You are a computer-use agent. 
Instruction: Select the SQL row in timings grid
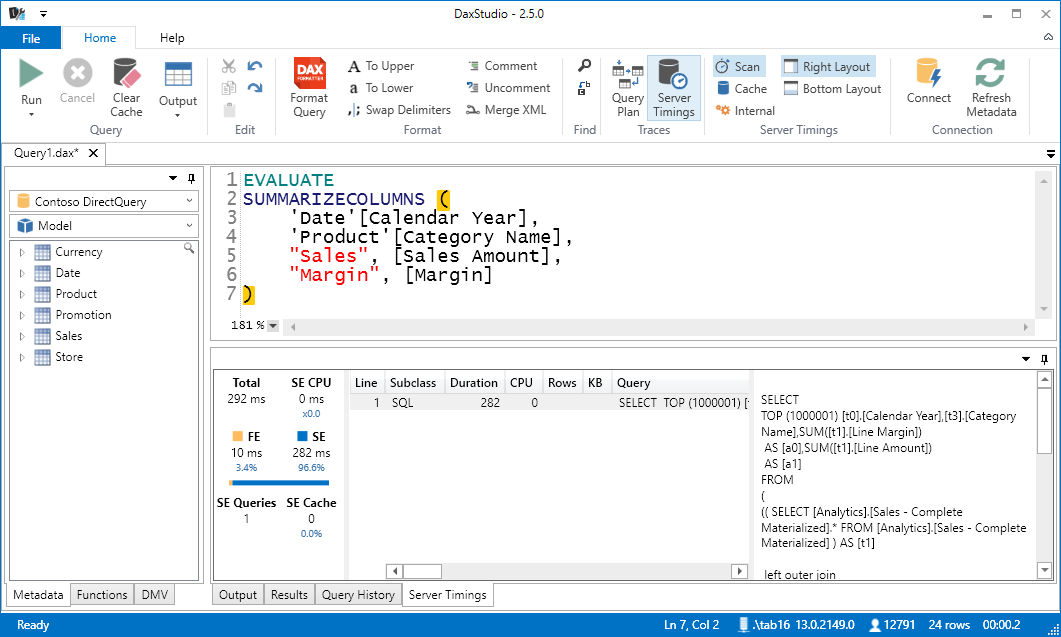point(549,403)
